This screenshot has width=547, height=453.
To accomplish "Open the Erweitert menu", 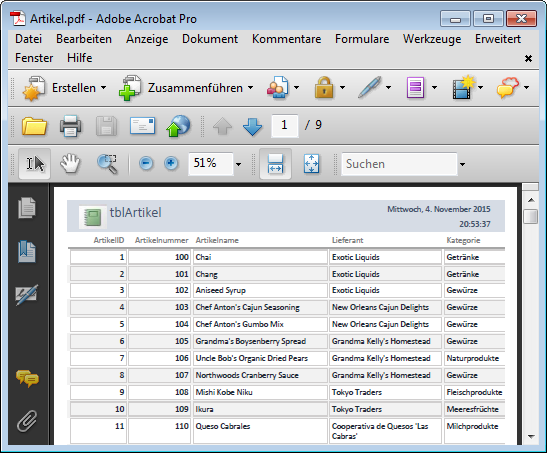I will tap(498, 39).
